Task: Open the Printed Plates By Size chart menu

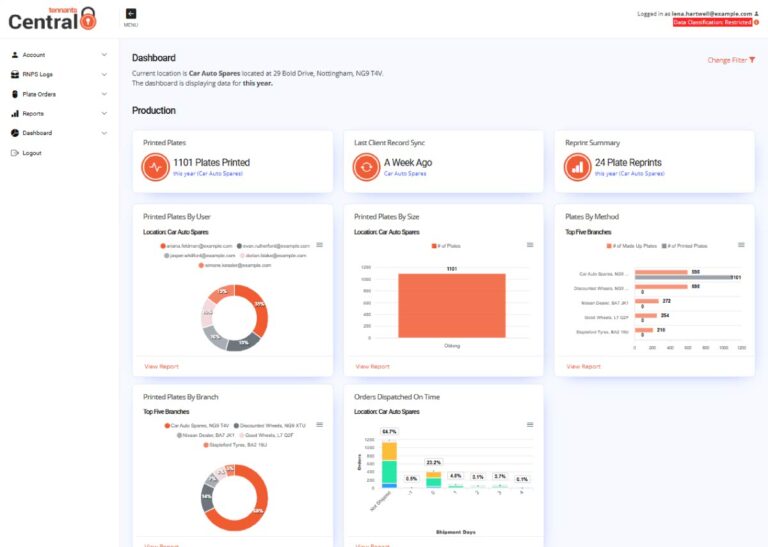Action: (x=530, y=245)
